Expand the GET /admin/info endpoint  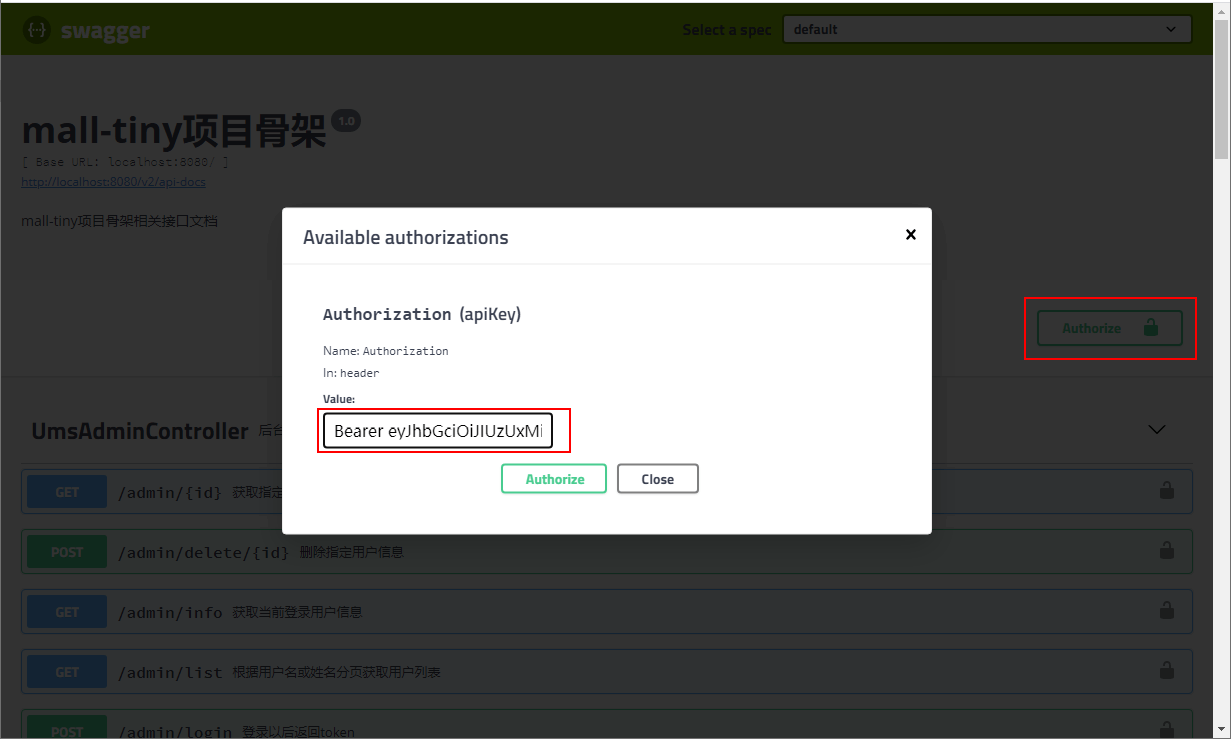point(607,611)
